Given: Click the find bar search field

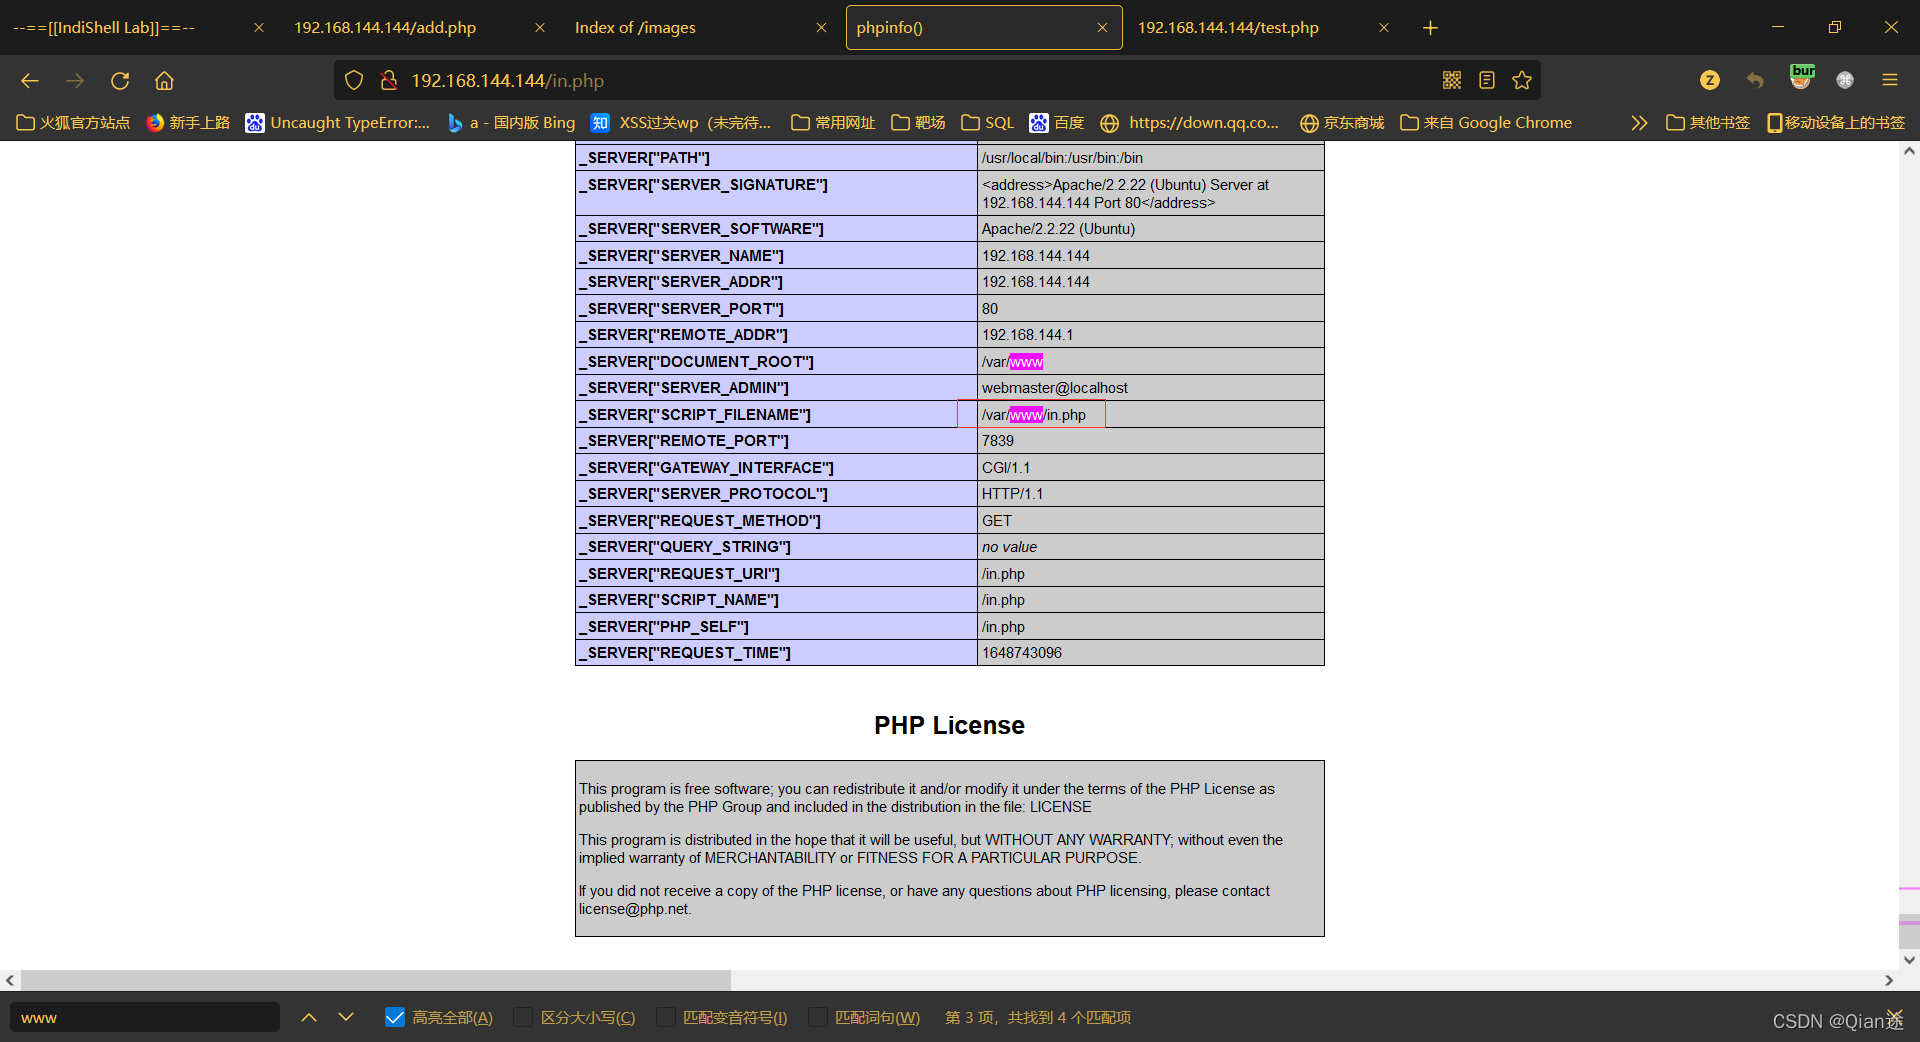Looking at the screenshot, I should (145, 1017).
